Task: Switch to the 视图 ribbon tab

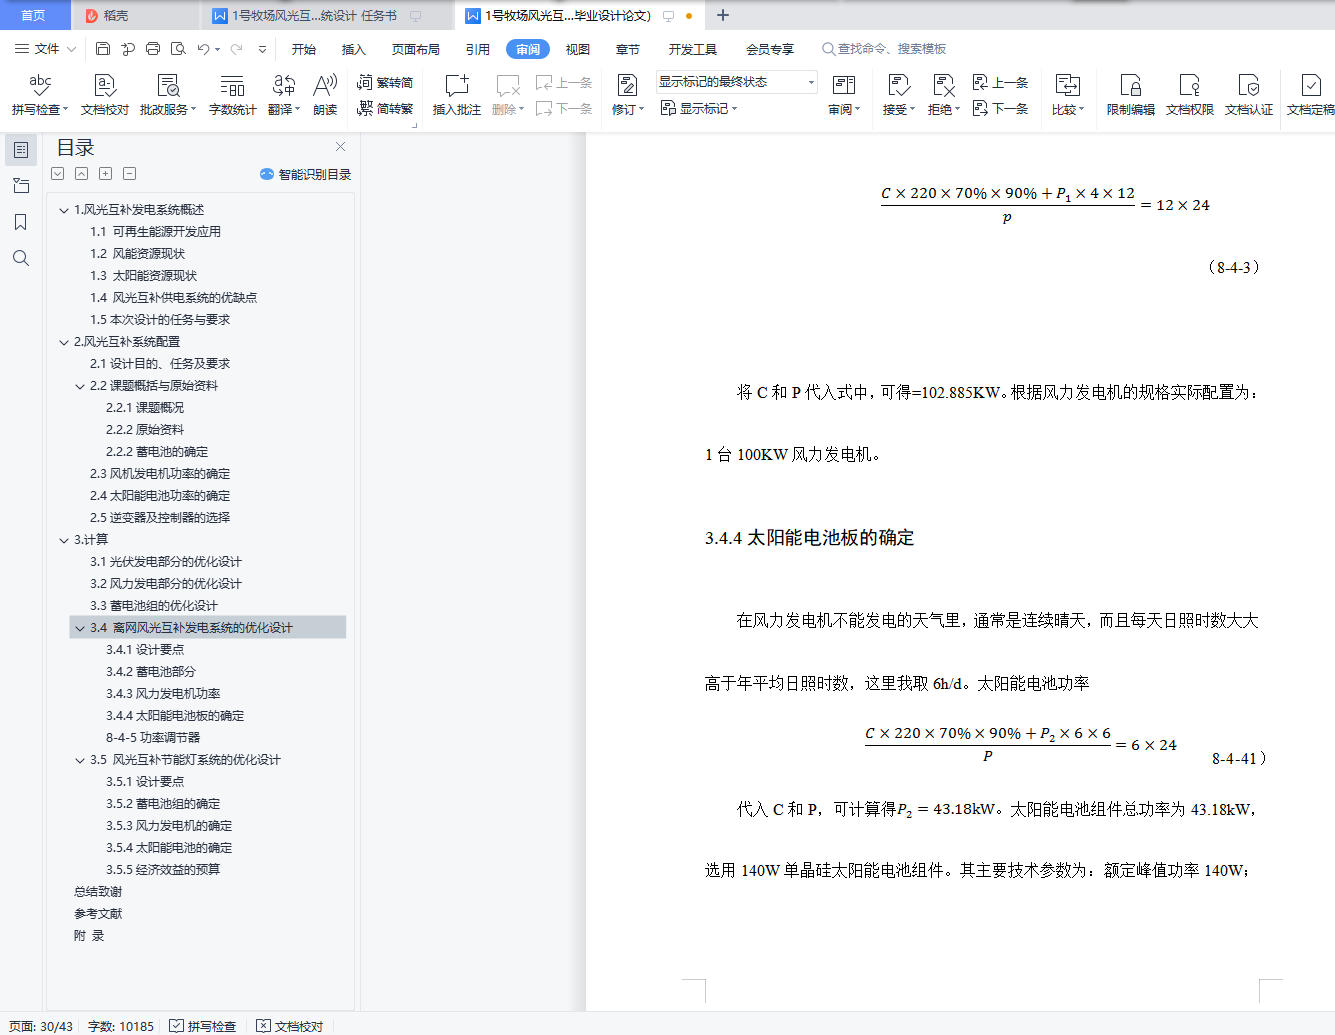Action: pyautogui.click(x=578, y=49)
